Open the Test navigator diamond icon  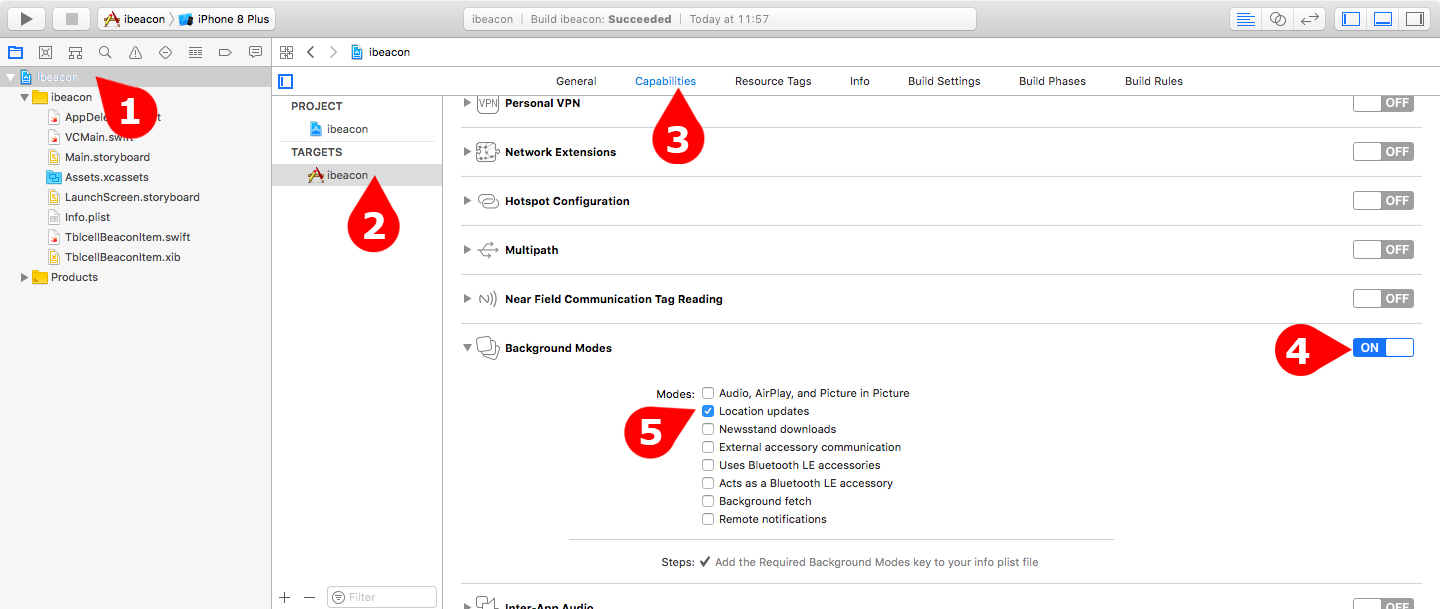point(165,52)
